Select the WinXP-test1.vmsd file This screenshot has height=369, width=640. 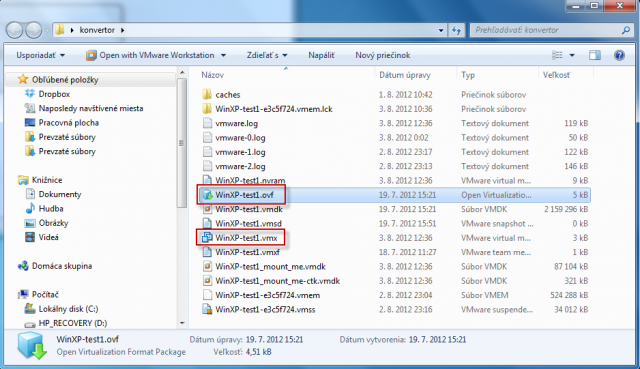248,223
